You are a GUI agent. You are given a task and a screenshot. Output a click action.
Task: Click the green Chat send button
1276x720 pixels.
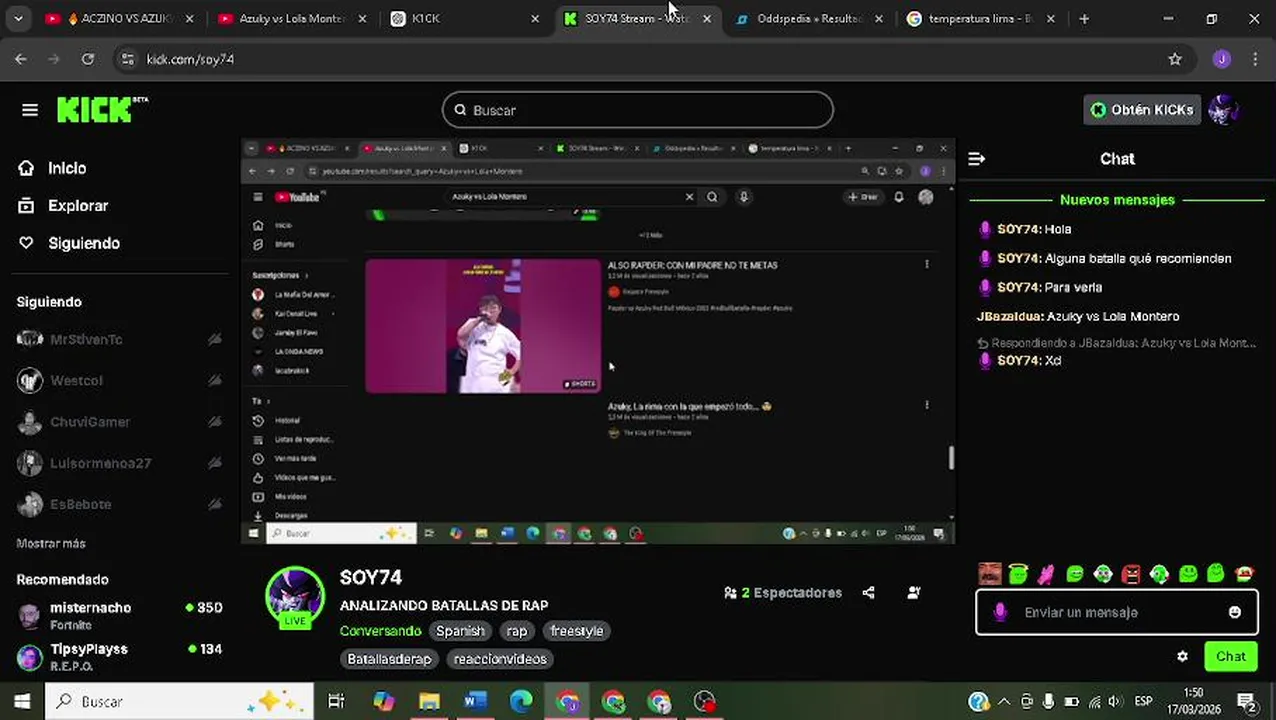[1231, 657]
